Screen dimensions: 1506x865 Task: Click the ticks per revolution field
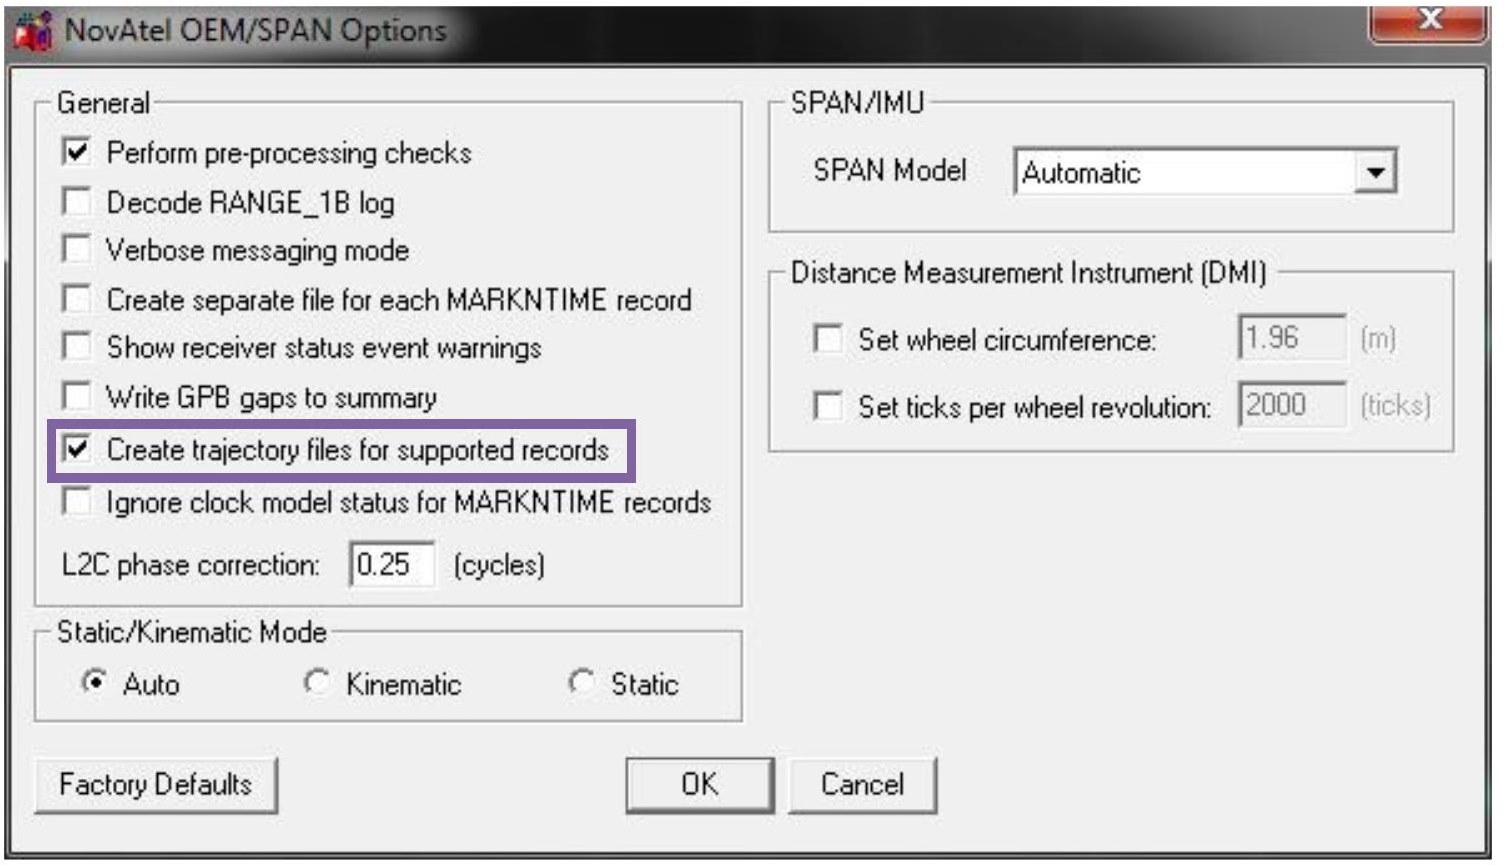click(x=1292, y=404)
